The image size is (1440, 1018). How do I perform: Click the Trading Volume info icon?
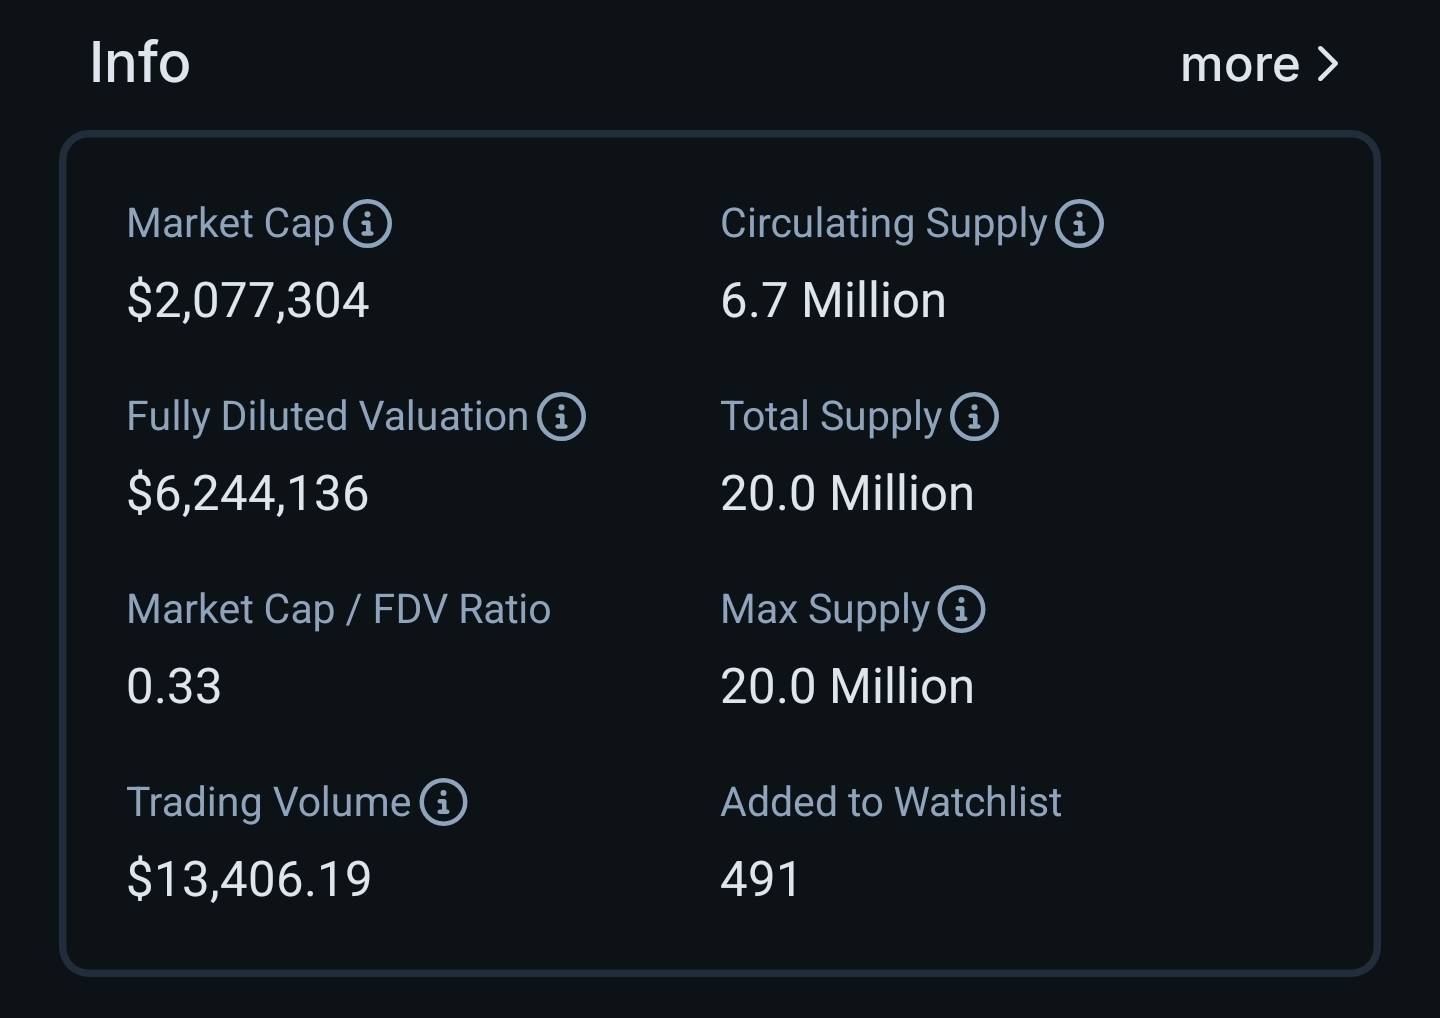443,802
